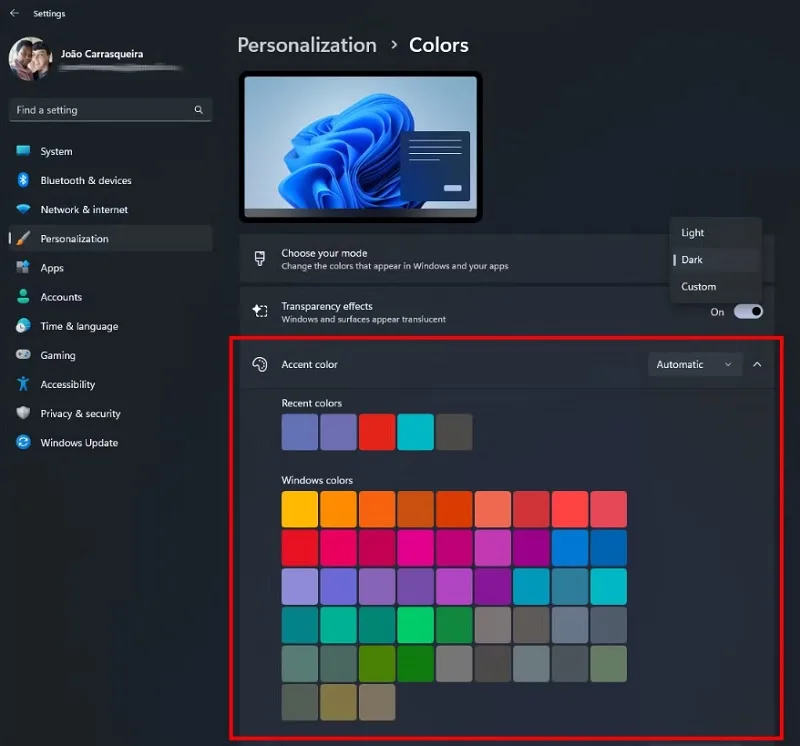Viewport: 800px width, 746px height.
Task: Click the Accent color palette icon
Action: click(x=260, y=364)
